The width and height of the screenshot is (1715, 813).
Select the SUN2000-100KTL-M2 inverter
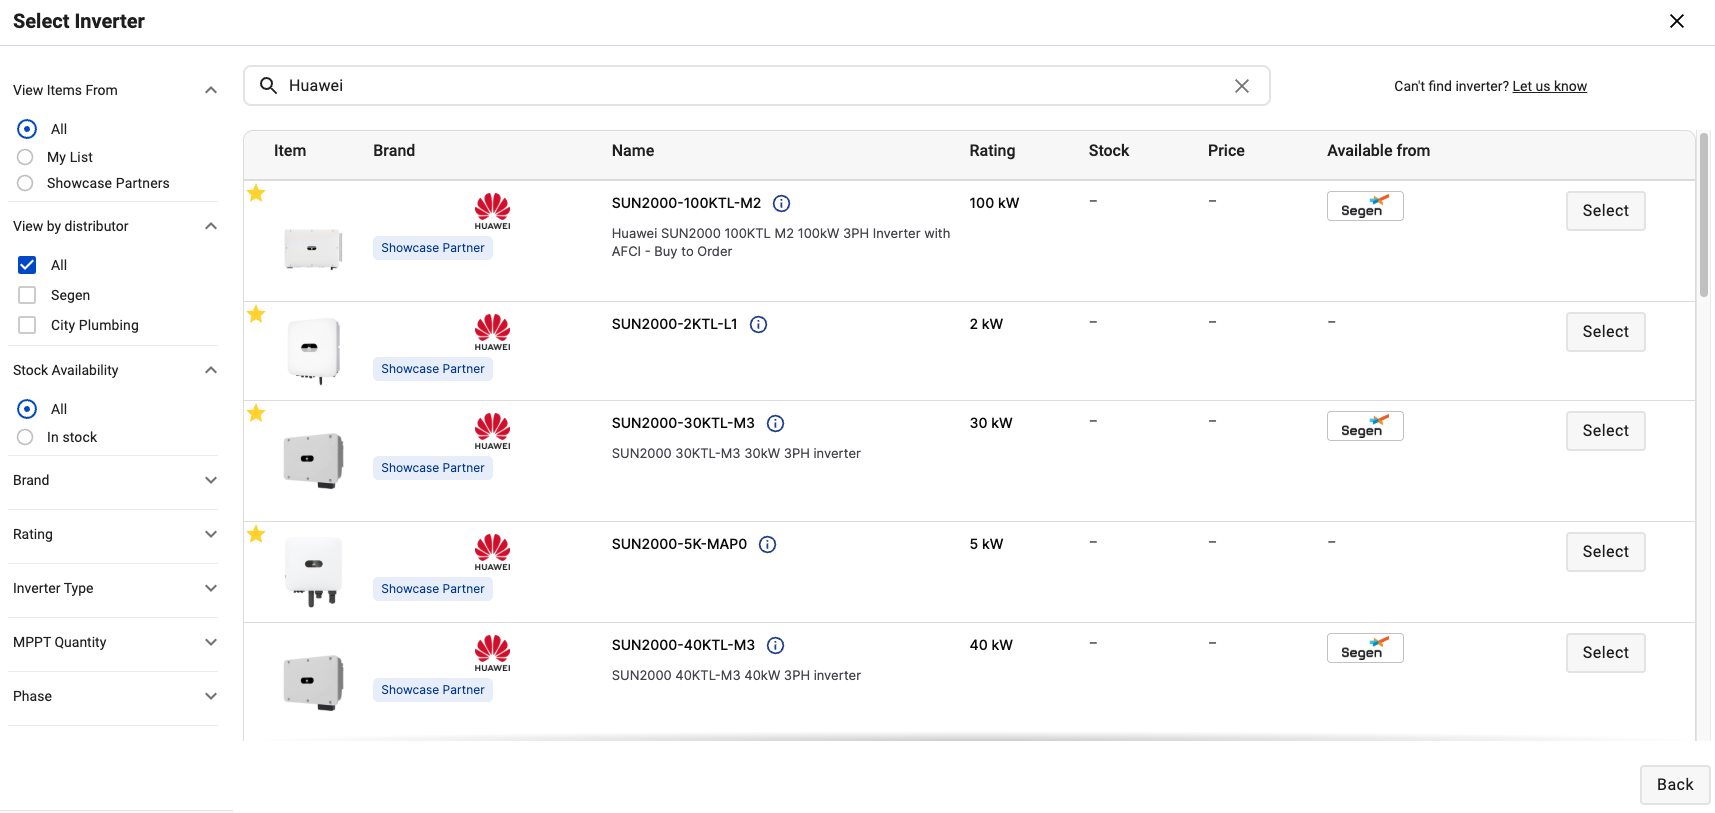point(1606,211)
